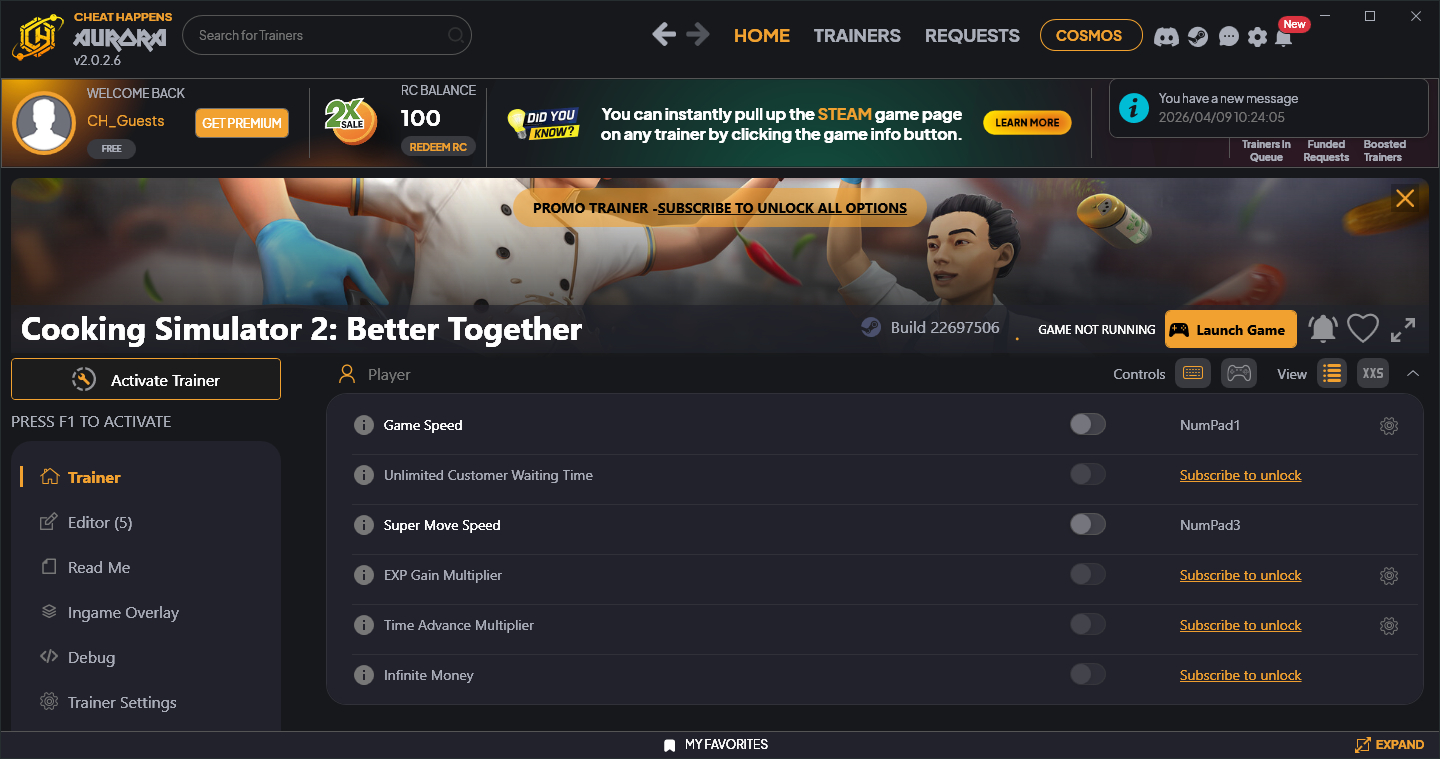Click Subscribe to unlock for Infinite Money

coord(1240,676)
